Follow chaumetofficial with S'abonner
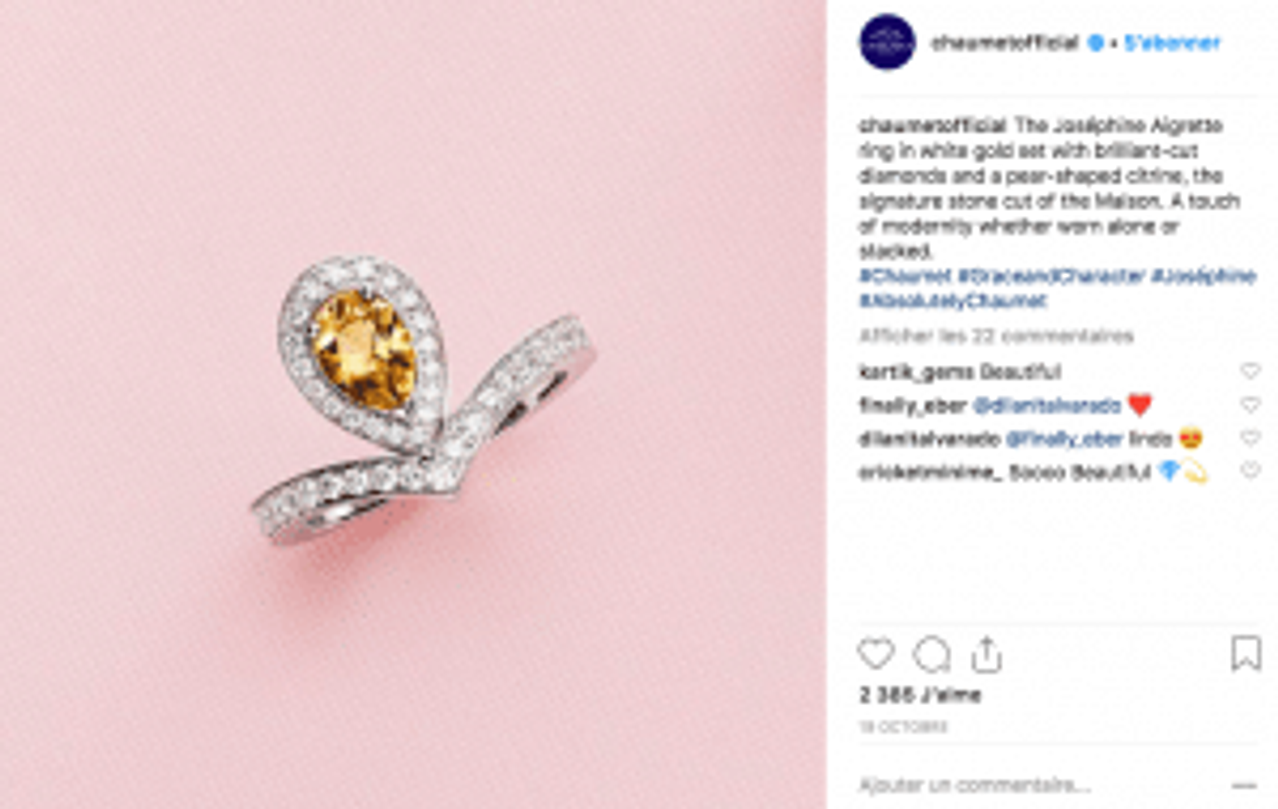The width and height of the screenshot is (1278, 809). click(x=1172, y=43)
